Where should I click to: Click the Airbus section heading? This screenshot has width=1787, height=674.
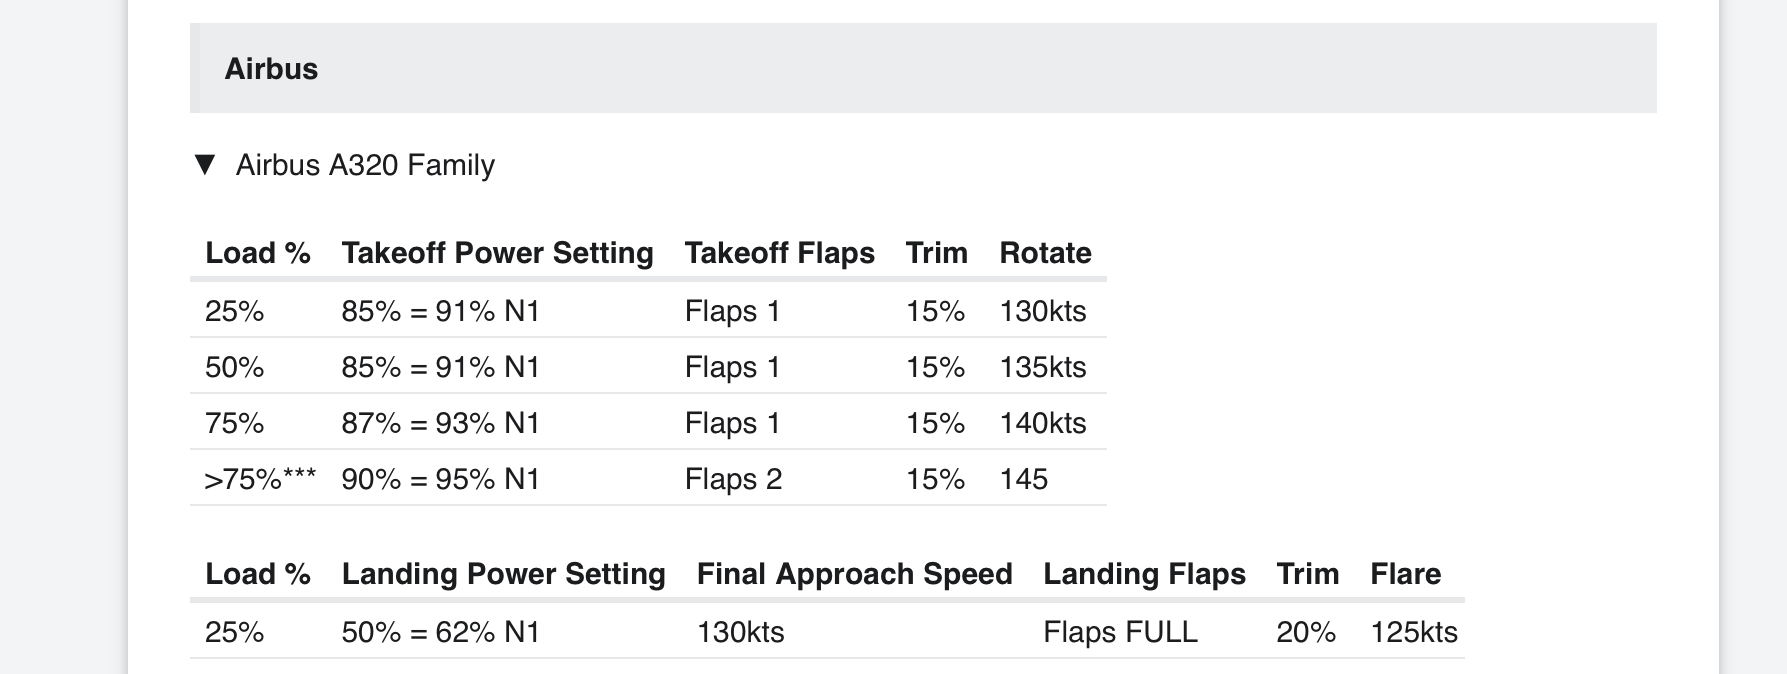[271, 69]
